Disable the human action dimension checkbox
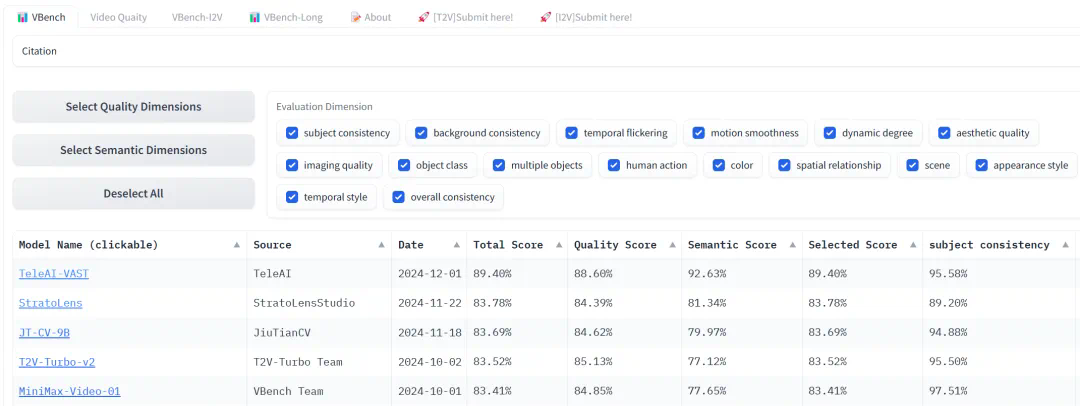Viewport: 1080px width, 406px height. click(x=614, y=165)
